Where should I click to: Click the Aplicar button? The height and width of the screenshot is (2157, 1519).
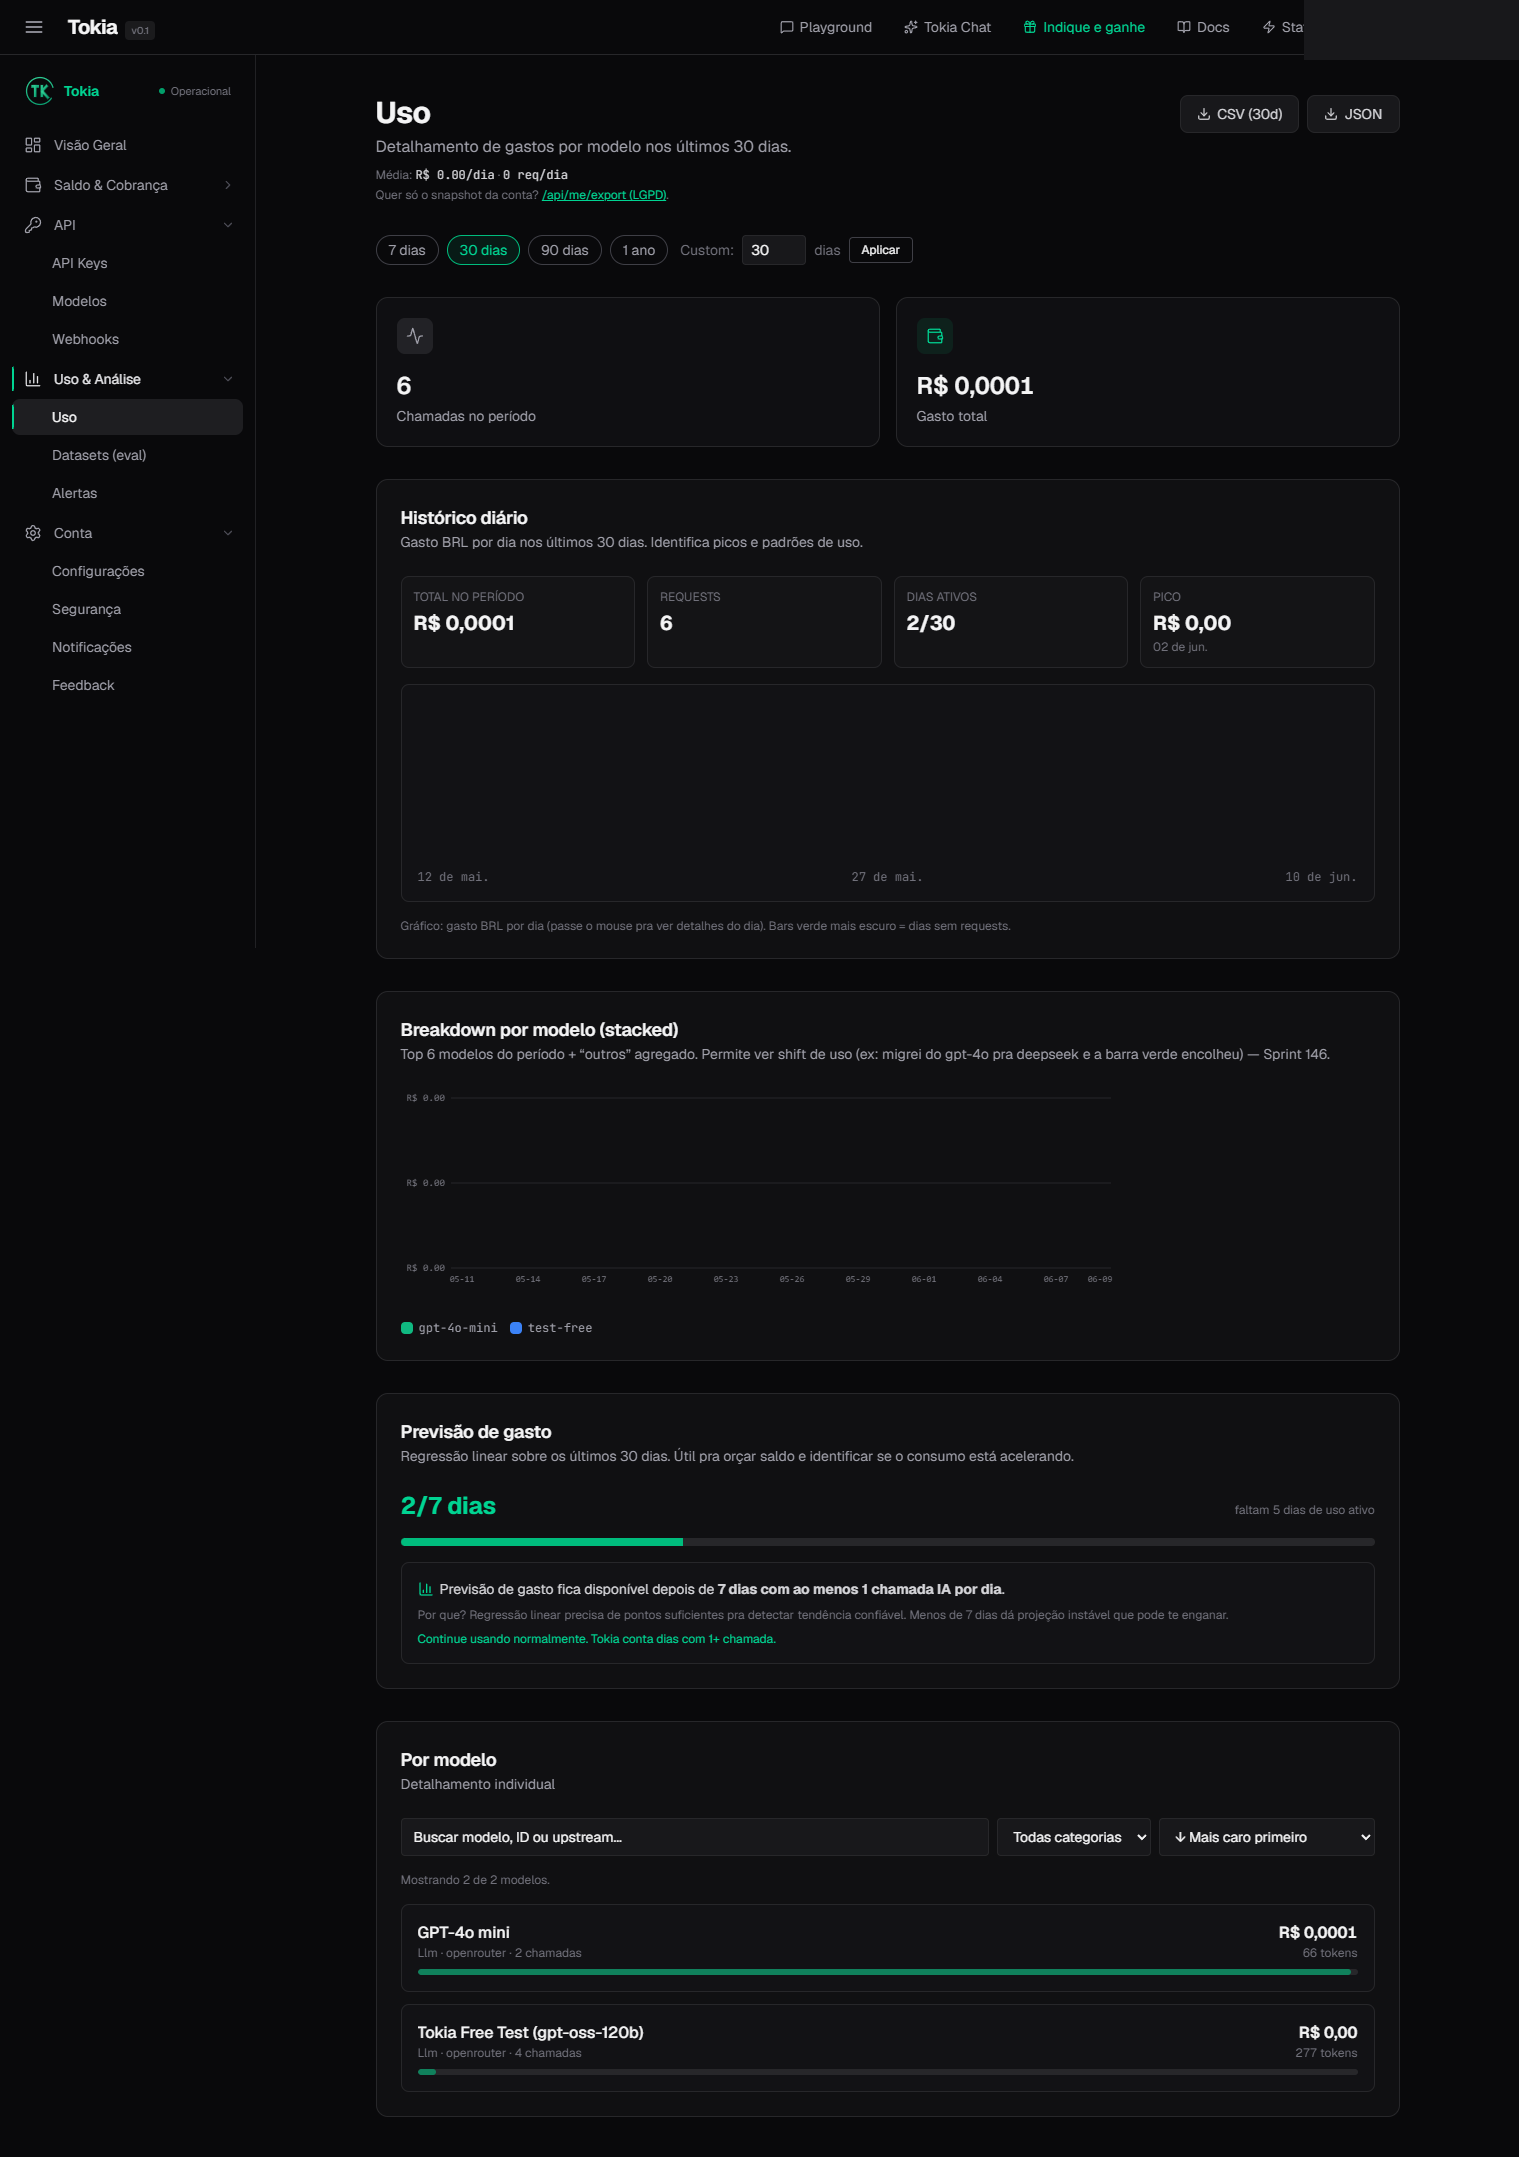click(x=880, y=250)
